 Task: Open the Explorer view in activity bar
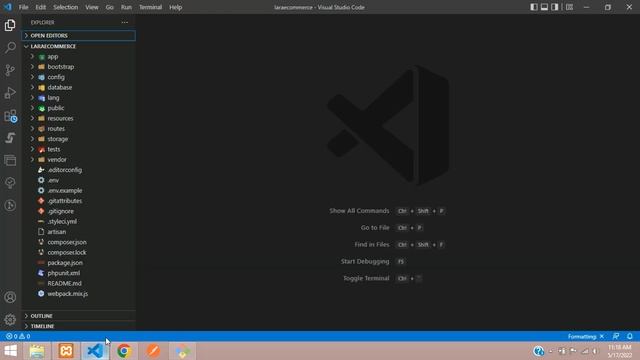coord(10,25)
